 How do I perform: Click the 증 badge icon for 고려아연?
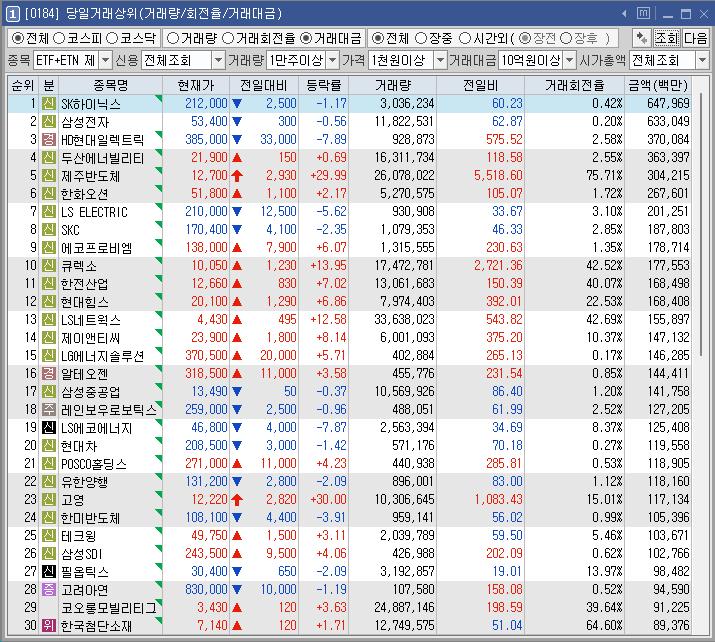tap(49, 590)
